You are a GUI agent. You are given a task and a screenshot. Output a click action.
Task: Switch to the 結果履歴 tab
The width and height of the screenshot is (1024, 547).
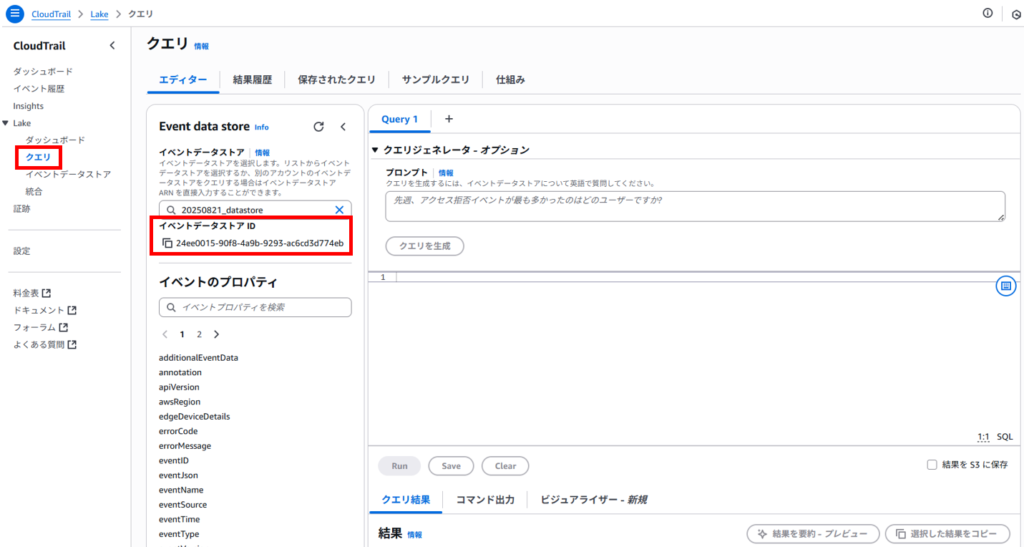(252, 80)
